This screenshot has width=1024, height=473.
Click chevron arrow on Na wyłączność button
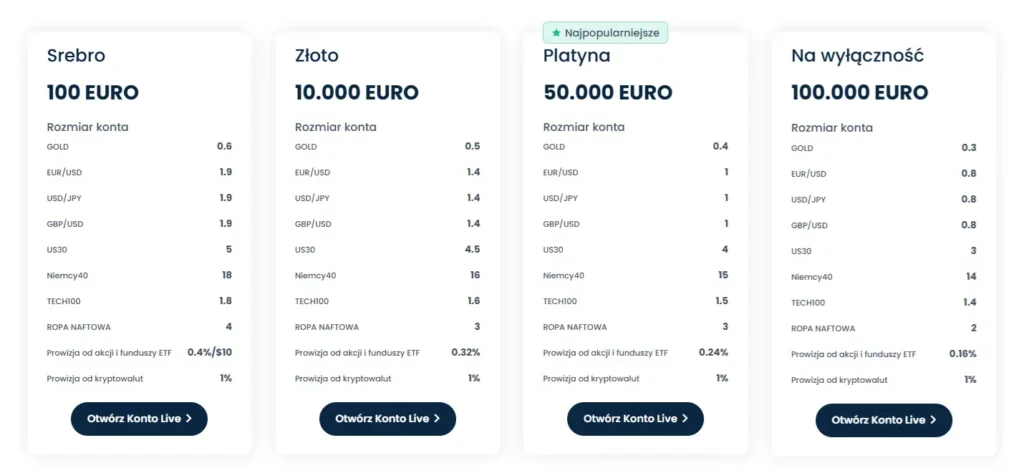933,420
